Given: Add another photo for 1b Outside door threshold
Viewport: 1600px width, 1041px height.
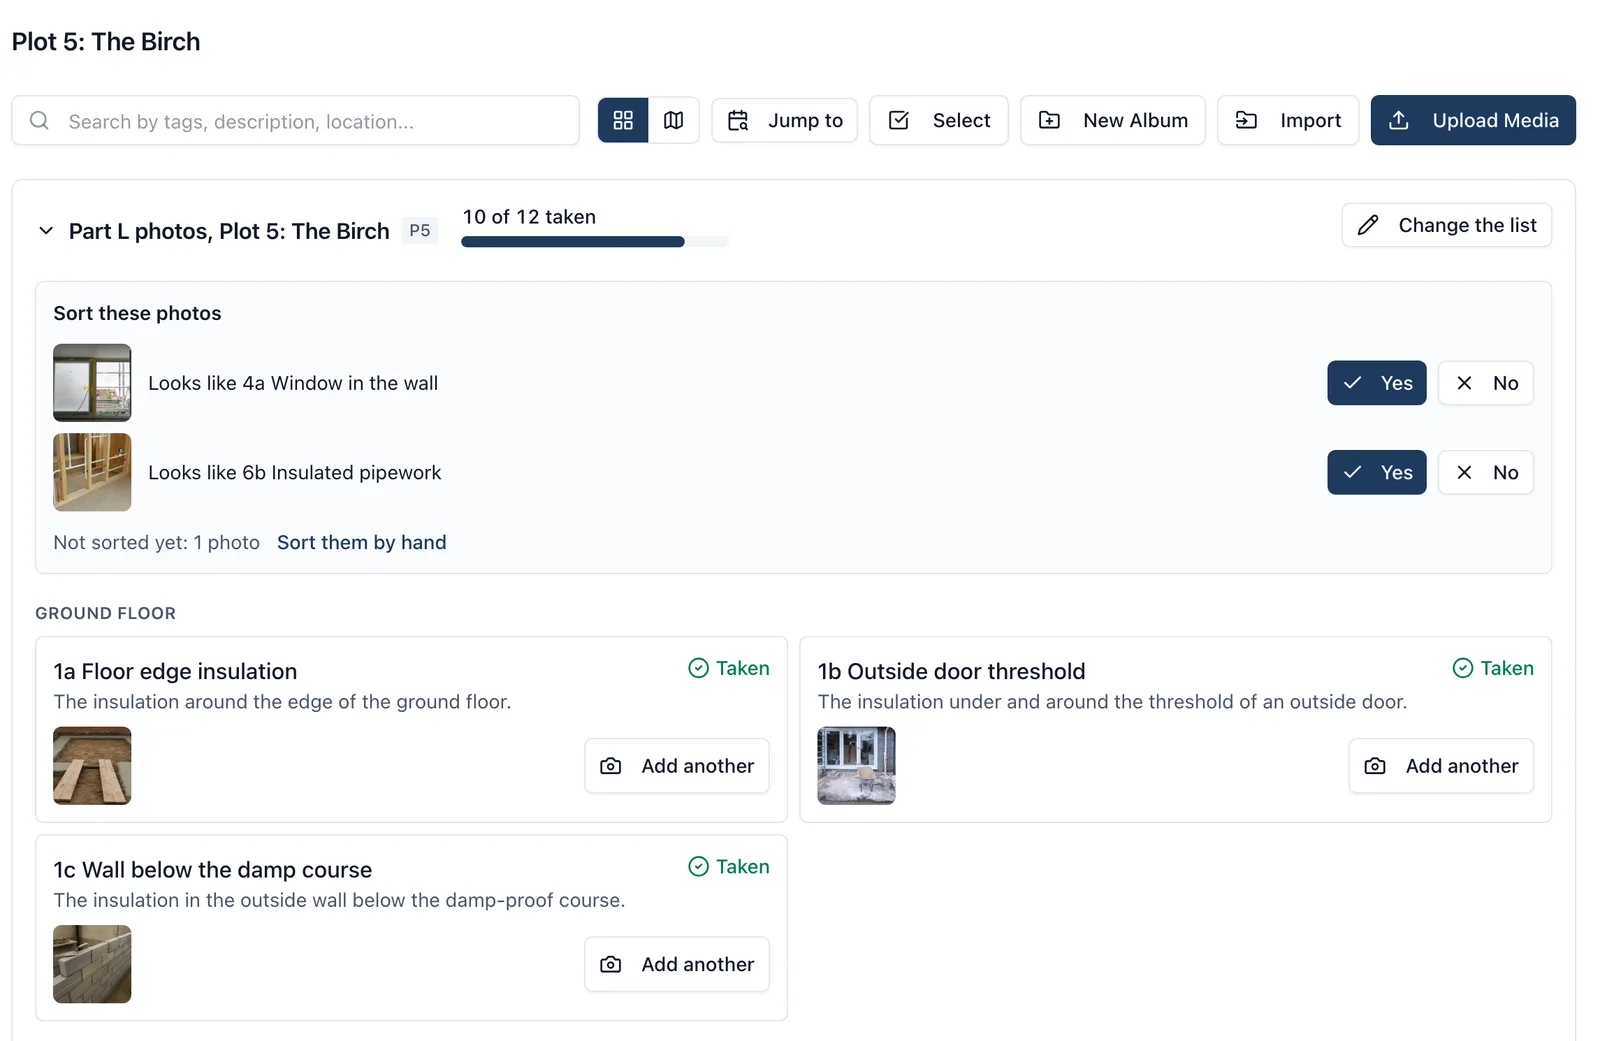Looking at the screenshot, I should click(x=1441, y=766).
